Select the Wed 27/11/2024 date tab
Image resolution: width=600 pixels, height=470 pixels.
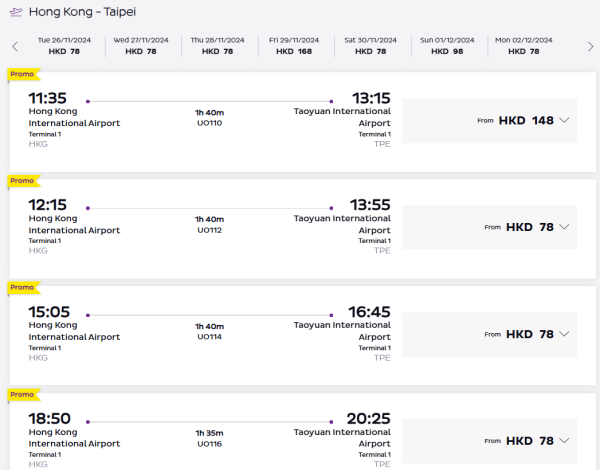pyautogui.click(x=142, y=45)
